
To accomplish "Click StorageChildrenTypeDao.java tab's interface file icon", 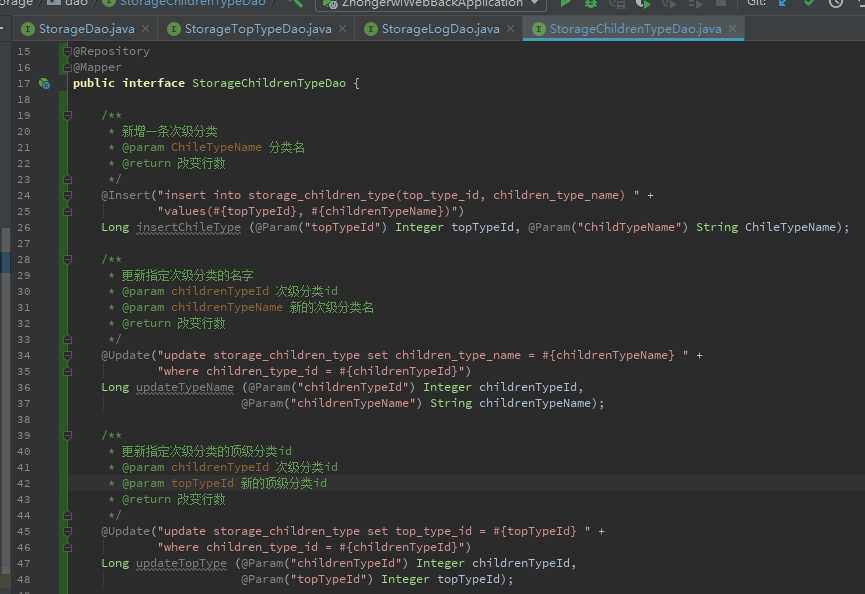I will click(x=538, y=29).
